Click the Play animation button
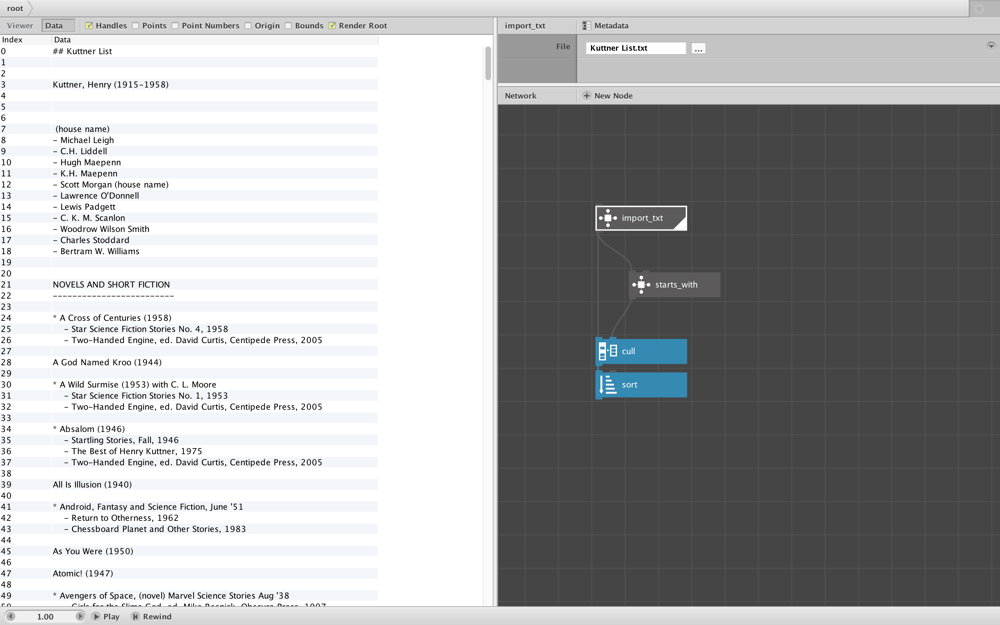 (x=106, y=617)
